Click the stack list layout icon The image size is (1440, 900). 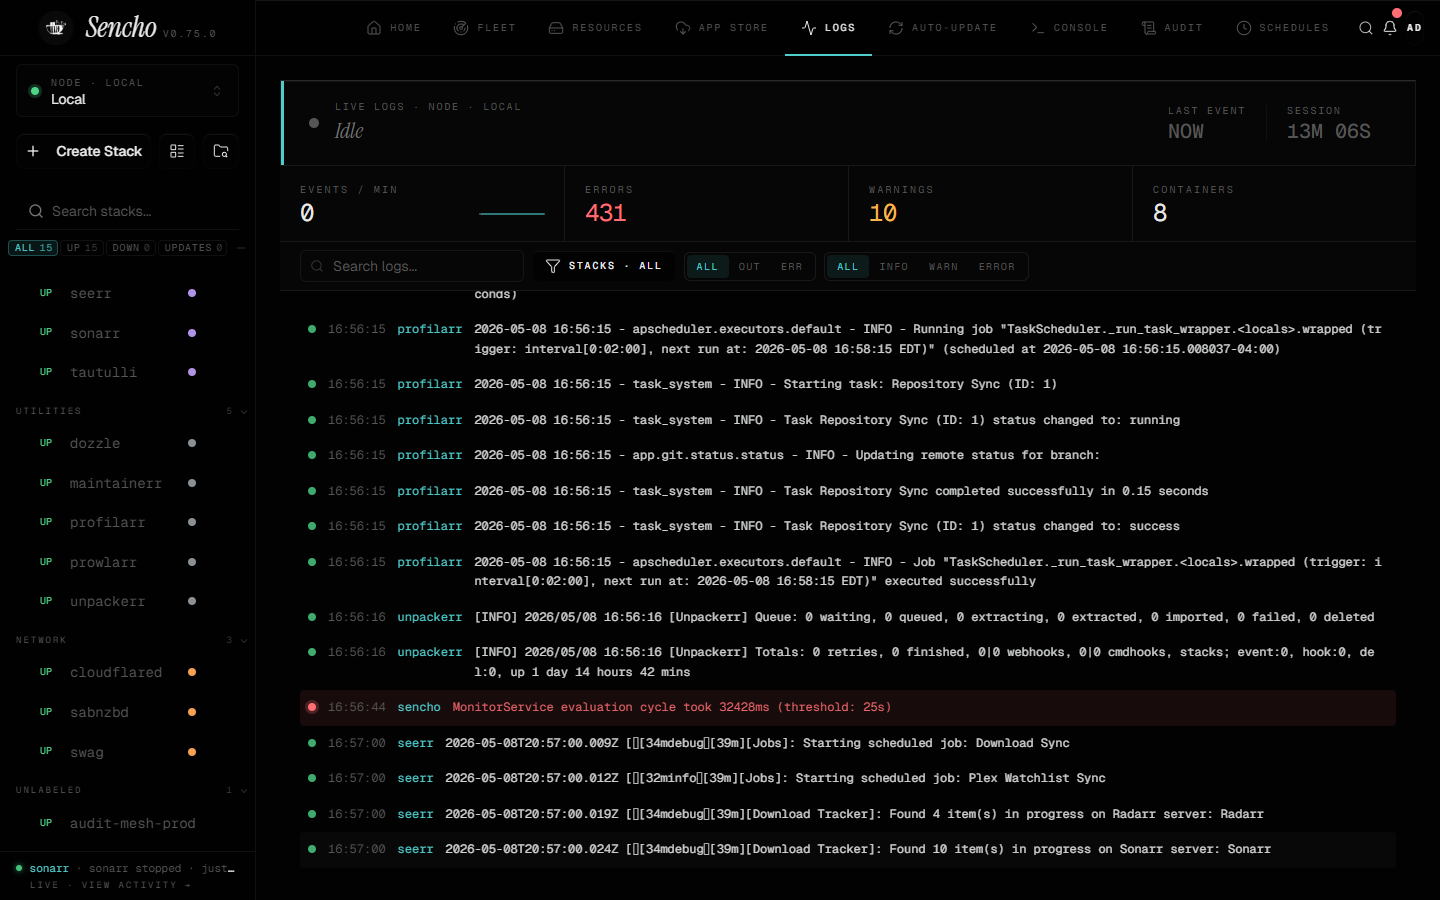[177, 151]
